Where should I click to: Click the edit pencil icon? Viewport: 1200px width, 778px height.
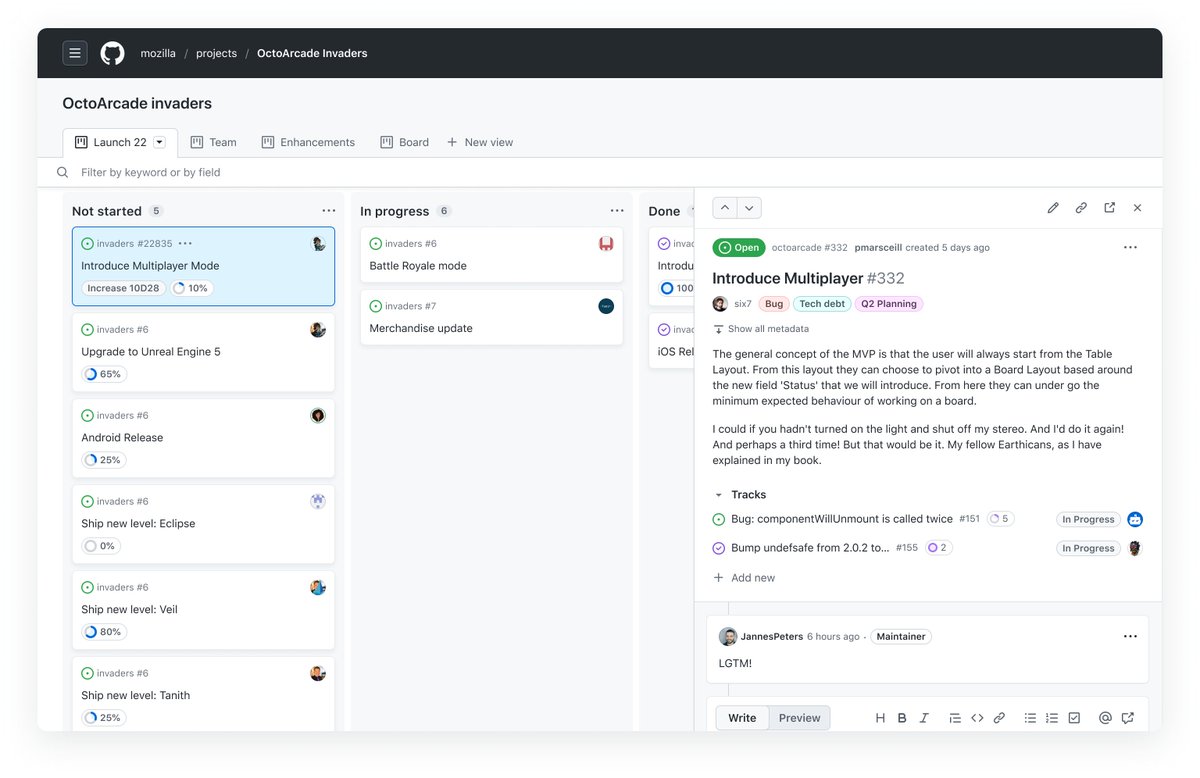tap(1053, 208)
